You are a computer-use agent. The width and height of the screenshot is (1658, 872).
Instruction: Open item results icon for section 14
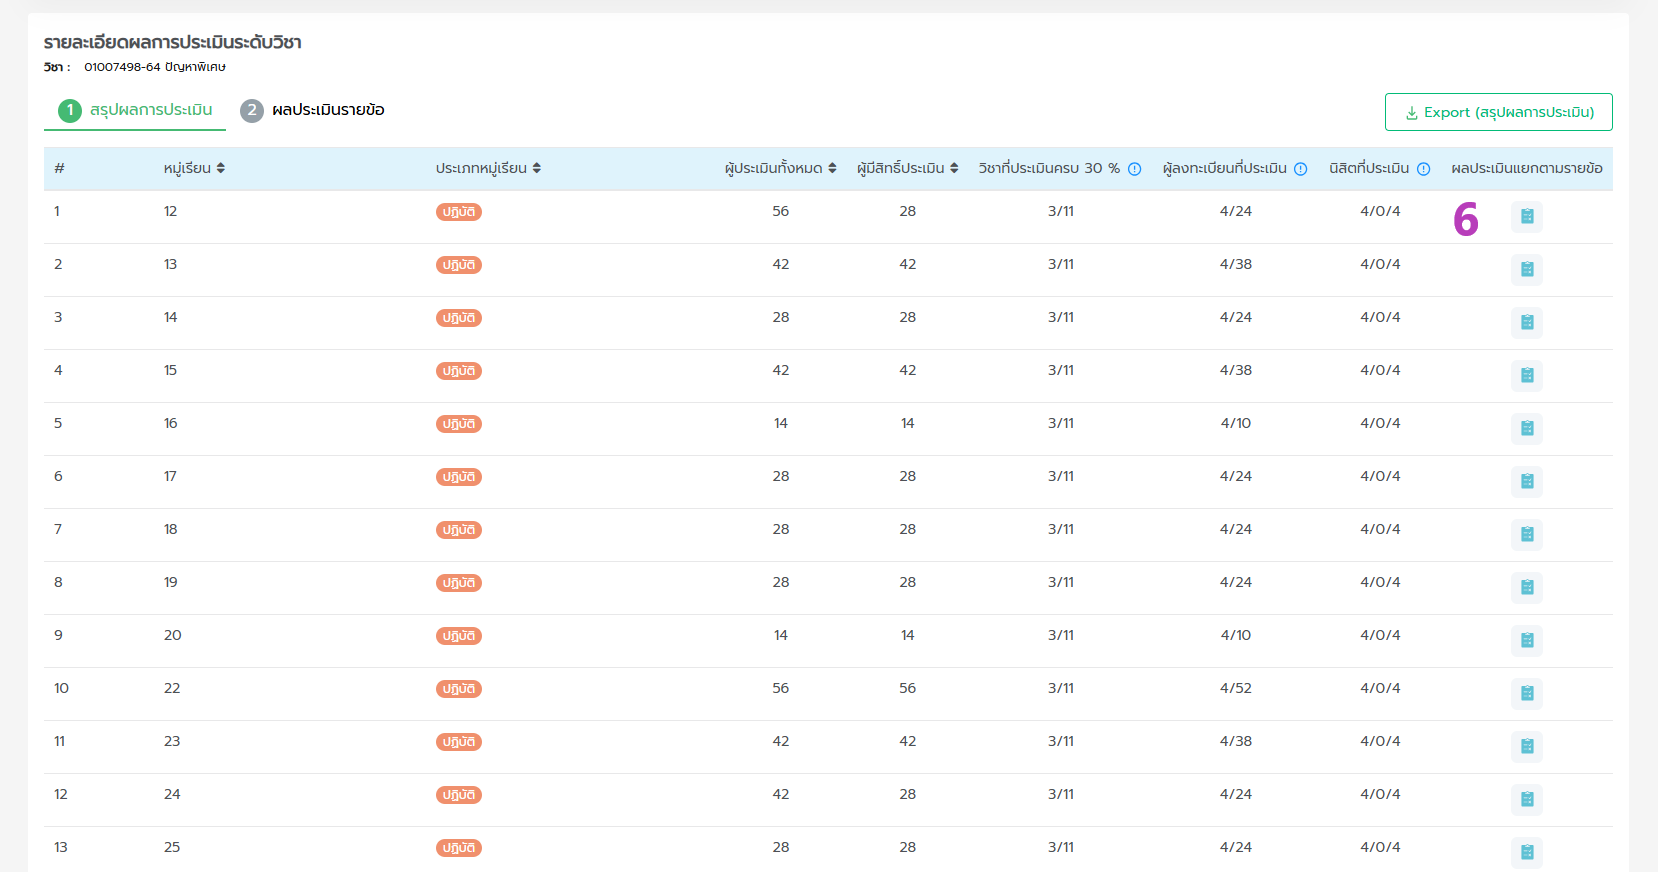point(1526,322)
